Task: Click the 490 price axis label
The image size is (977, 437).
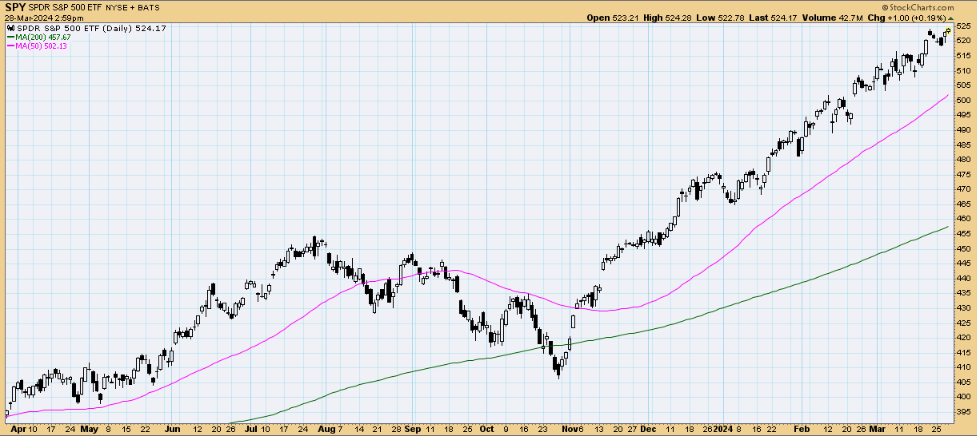Action: coord(962,130)
